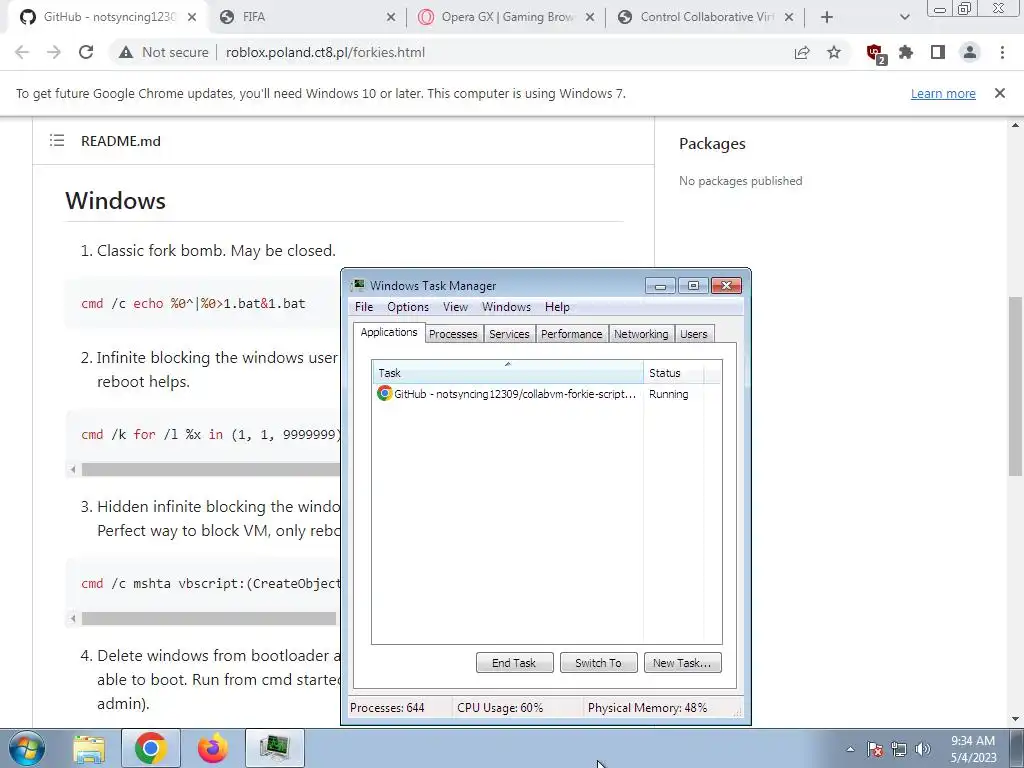The image size is (1024, 768).
Task: Switch to the Users tab
Action: pyautogui.click(x=694, y=334)
